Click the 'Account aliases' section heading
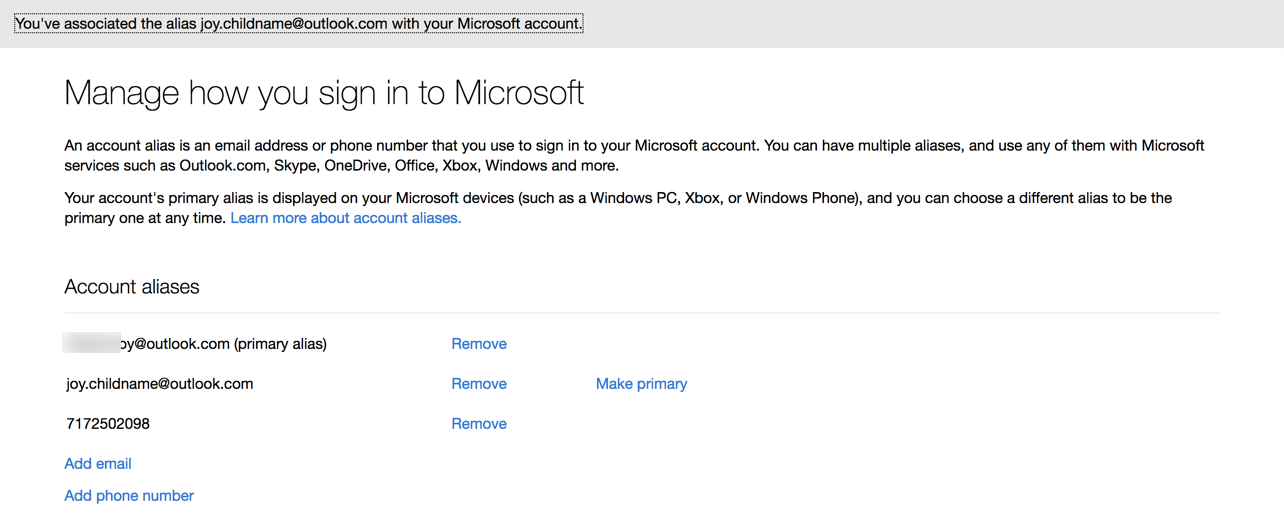Image resolution: width=1284 pixels, height=517 pixels. click(132, 287)
